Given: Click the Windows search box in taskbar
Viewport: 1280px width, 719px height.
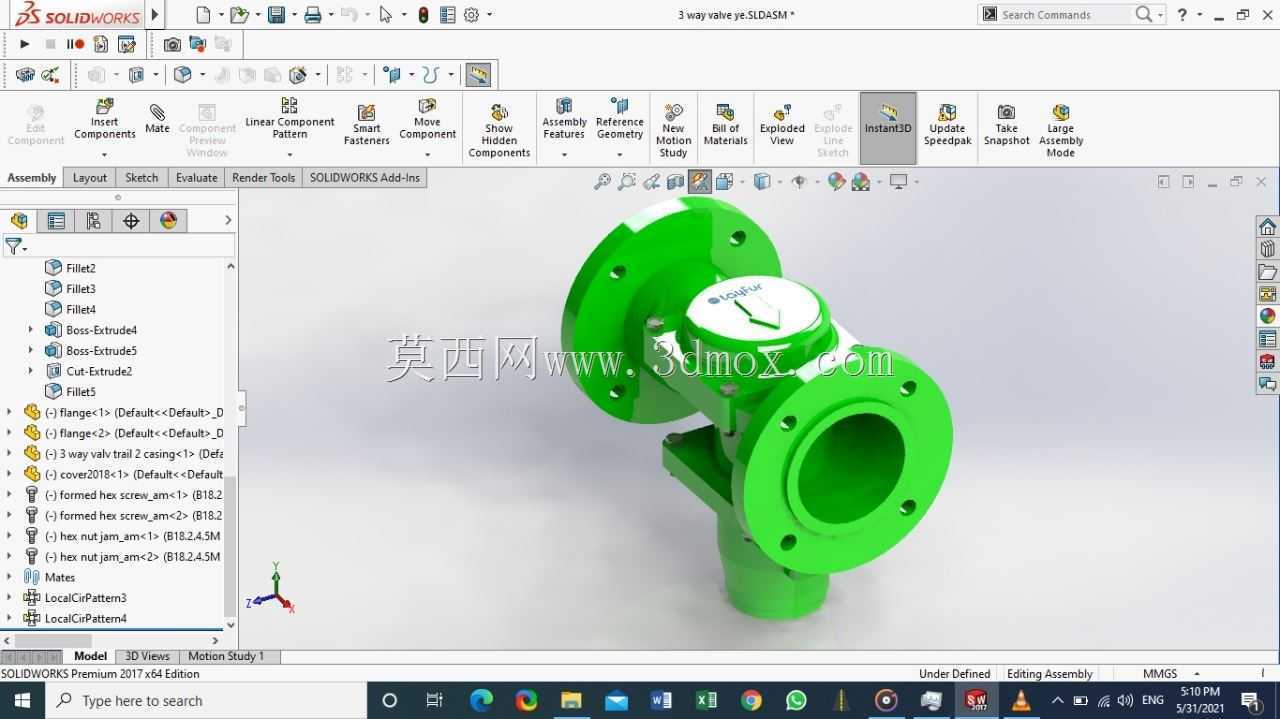Looking at the screenshot, I should click(x=205, y=700).
